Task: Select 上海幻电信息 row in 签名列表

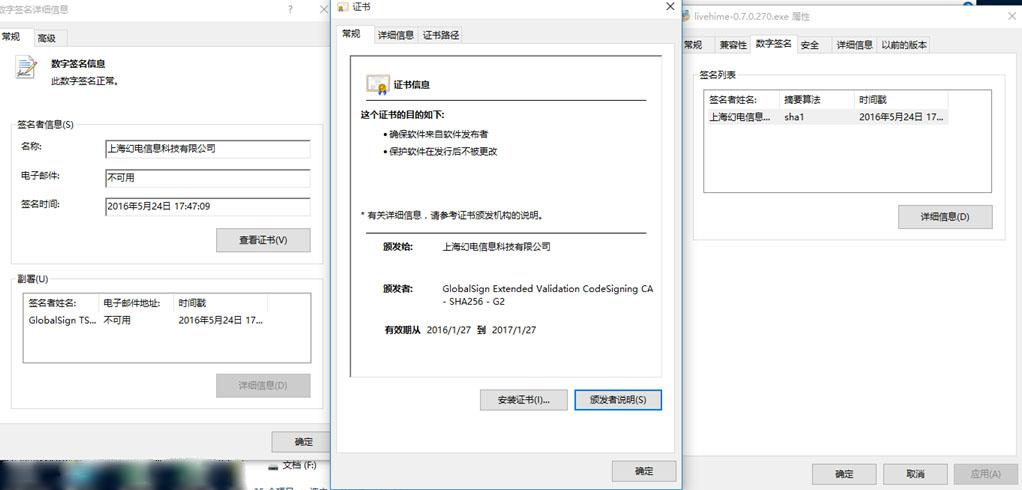Action: coord(827,117)
